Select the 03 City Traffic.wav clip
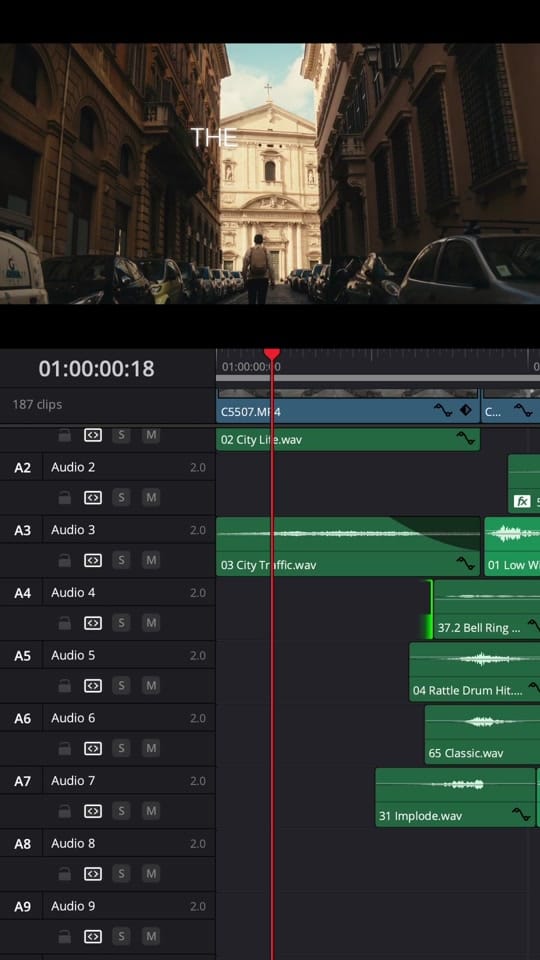The width and height of the screenshot is (540, 960). click(348, 546)
